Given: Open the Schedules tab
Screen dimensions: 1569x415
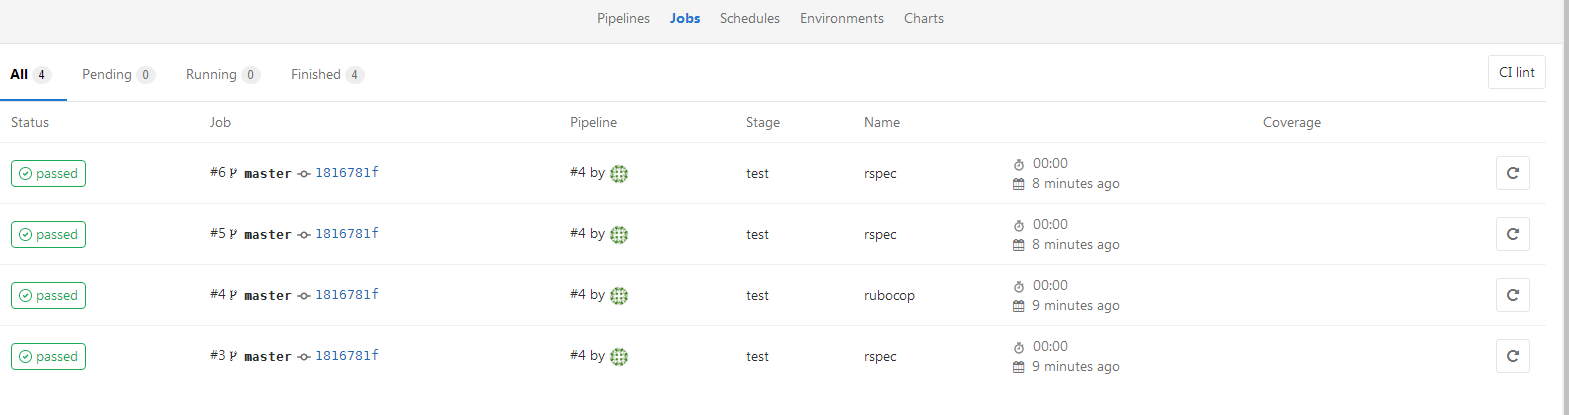Looking at the screenshot, I should tap(749, 18).
